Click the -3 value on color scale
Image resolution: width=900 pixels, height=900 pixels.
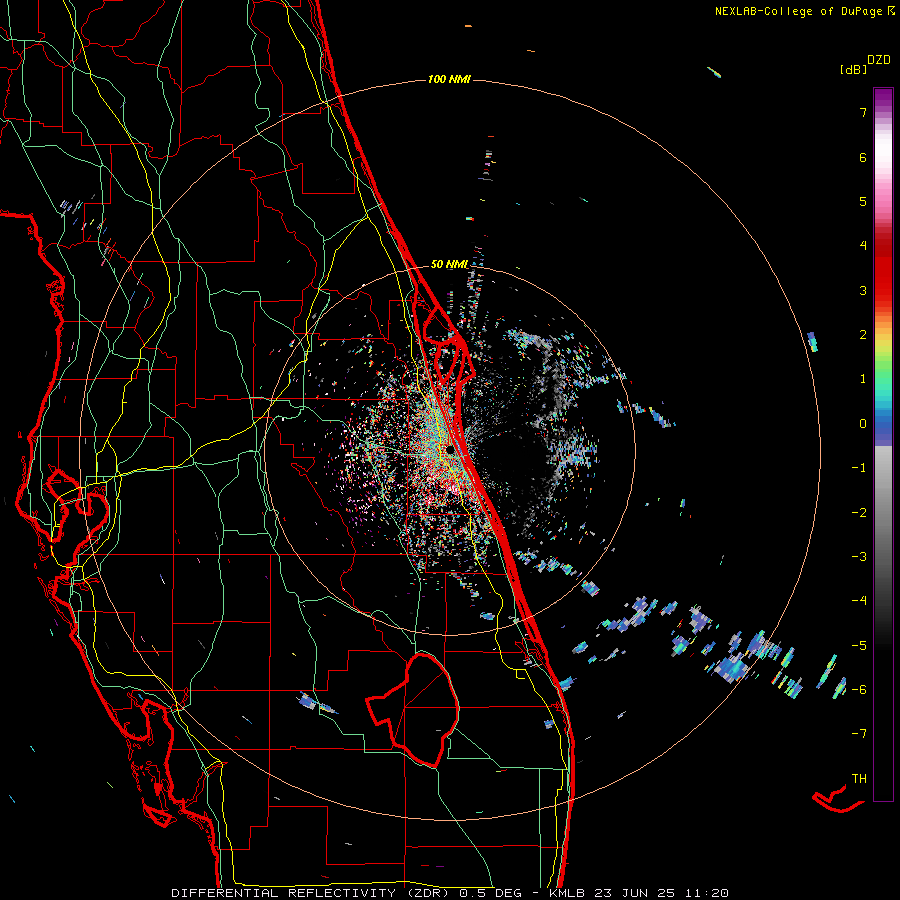point(859,557)
